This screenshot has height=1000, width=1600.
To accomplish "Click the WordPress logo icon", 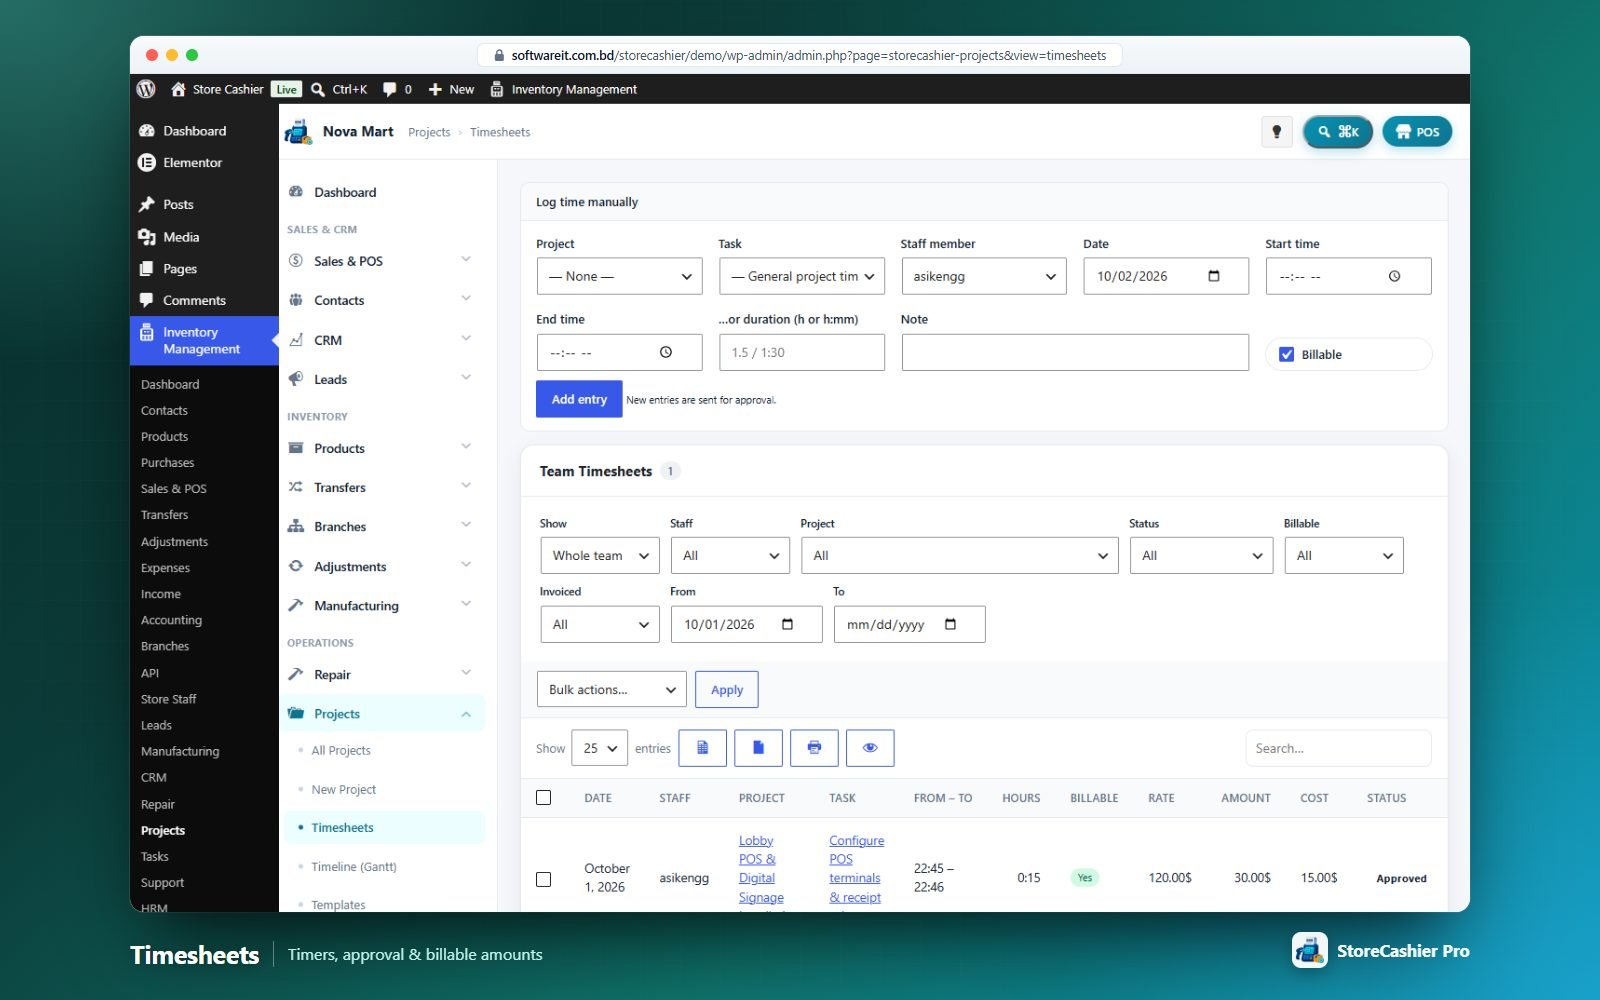I will 146,89.
